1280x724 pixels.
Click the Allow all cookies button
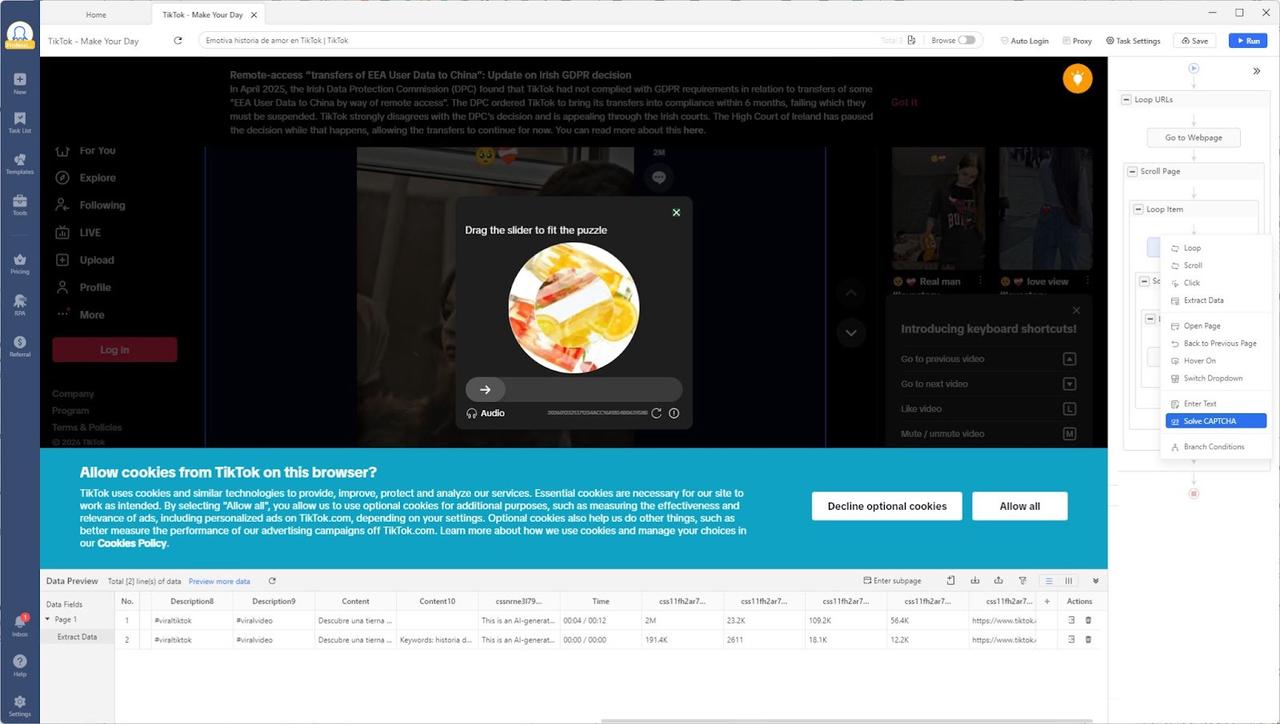[x=1019, y=506]
